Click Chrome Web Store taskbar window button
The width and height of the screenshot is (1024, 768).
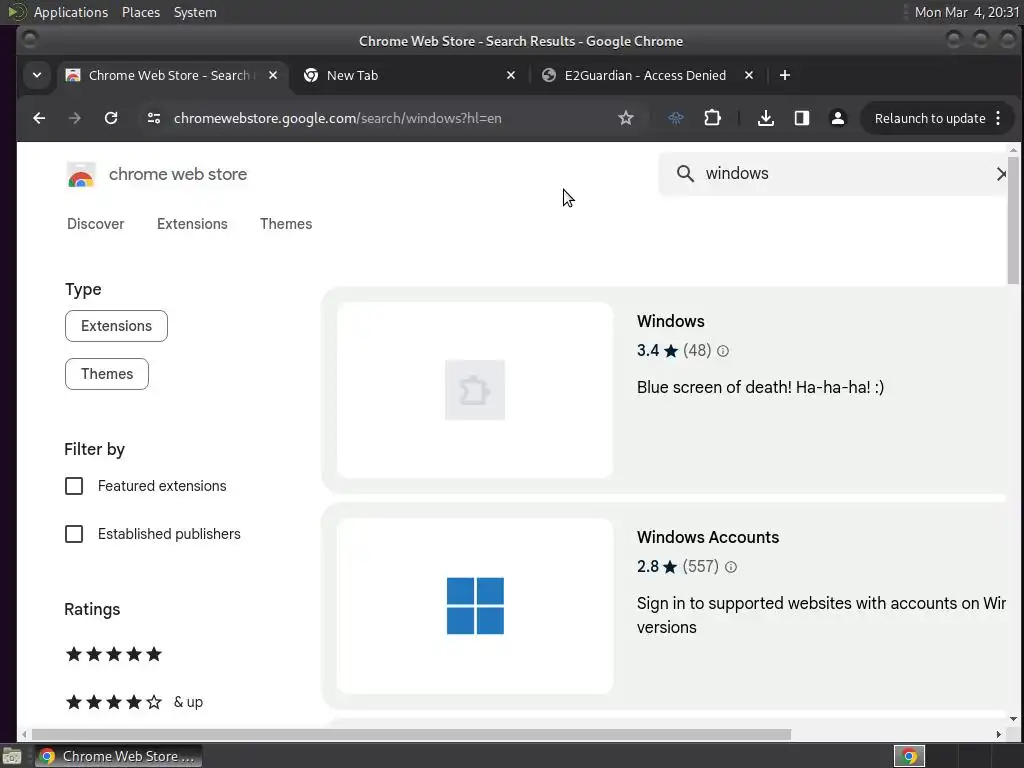119,756
